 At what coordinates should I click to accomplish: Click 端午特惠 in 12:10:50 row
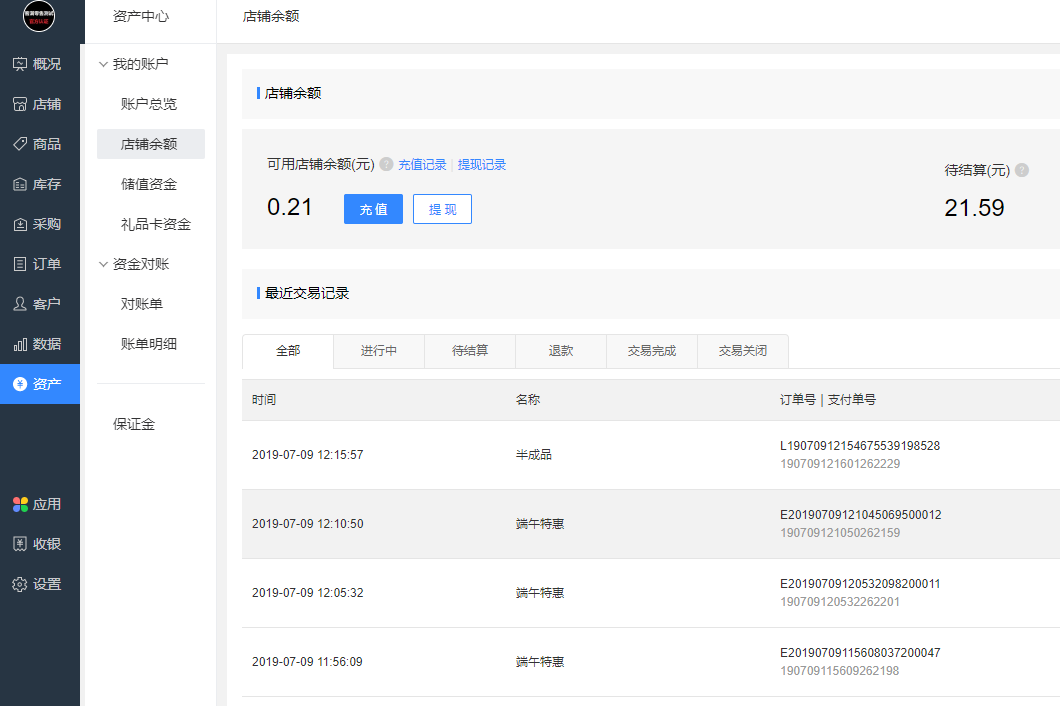pyautogui.click(x=540, y=524)
